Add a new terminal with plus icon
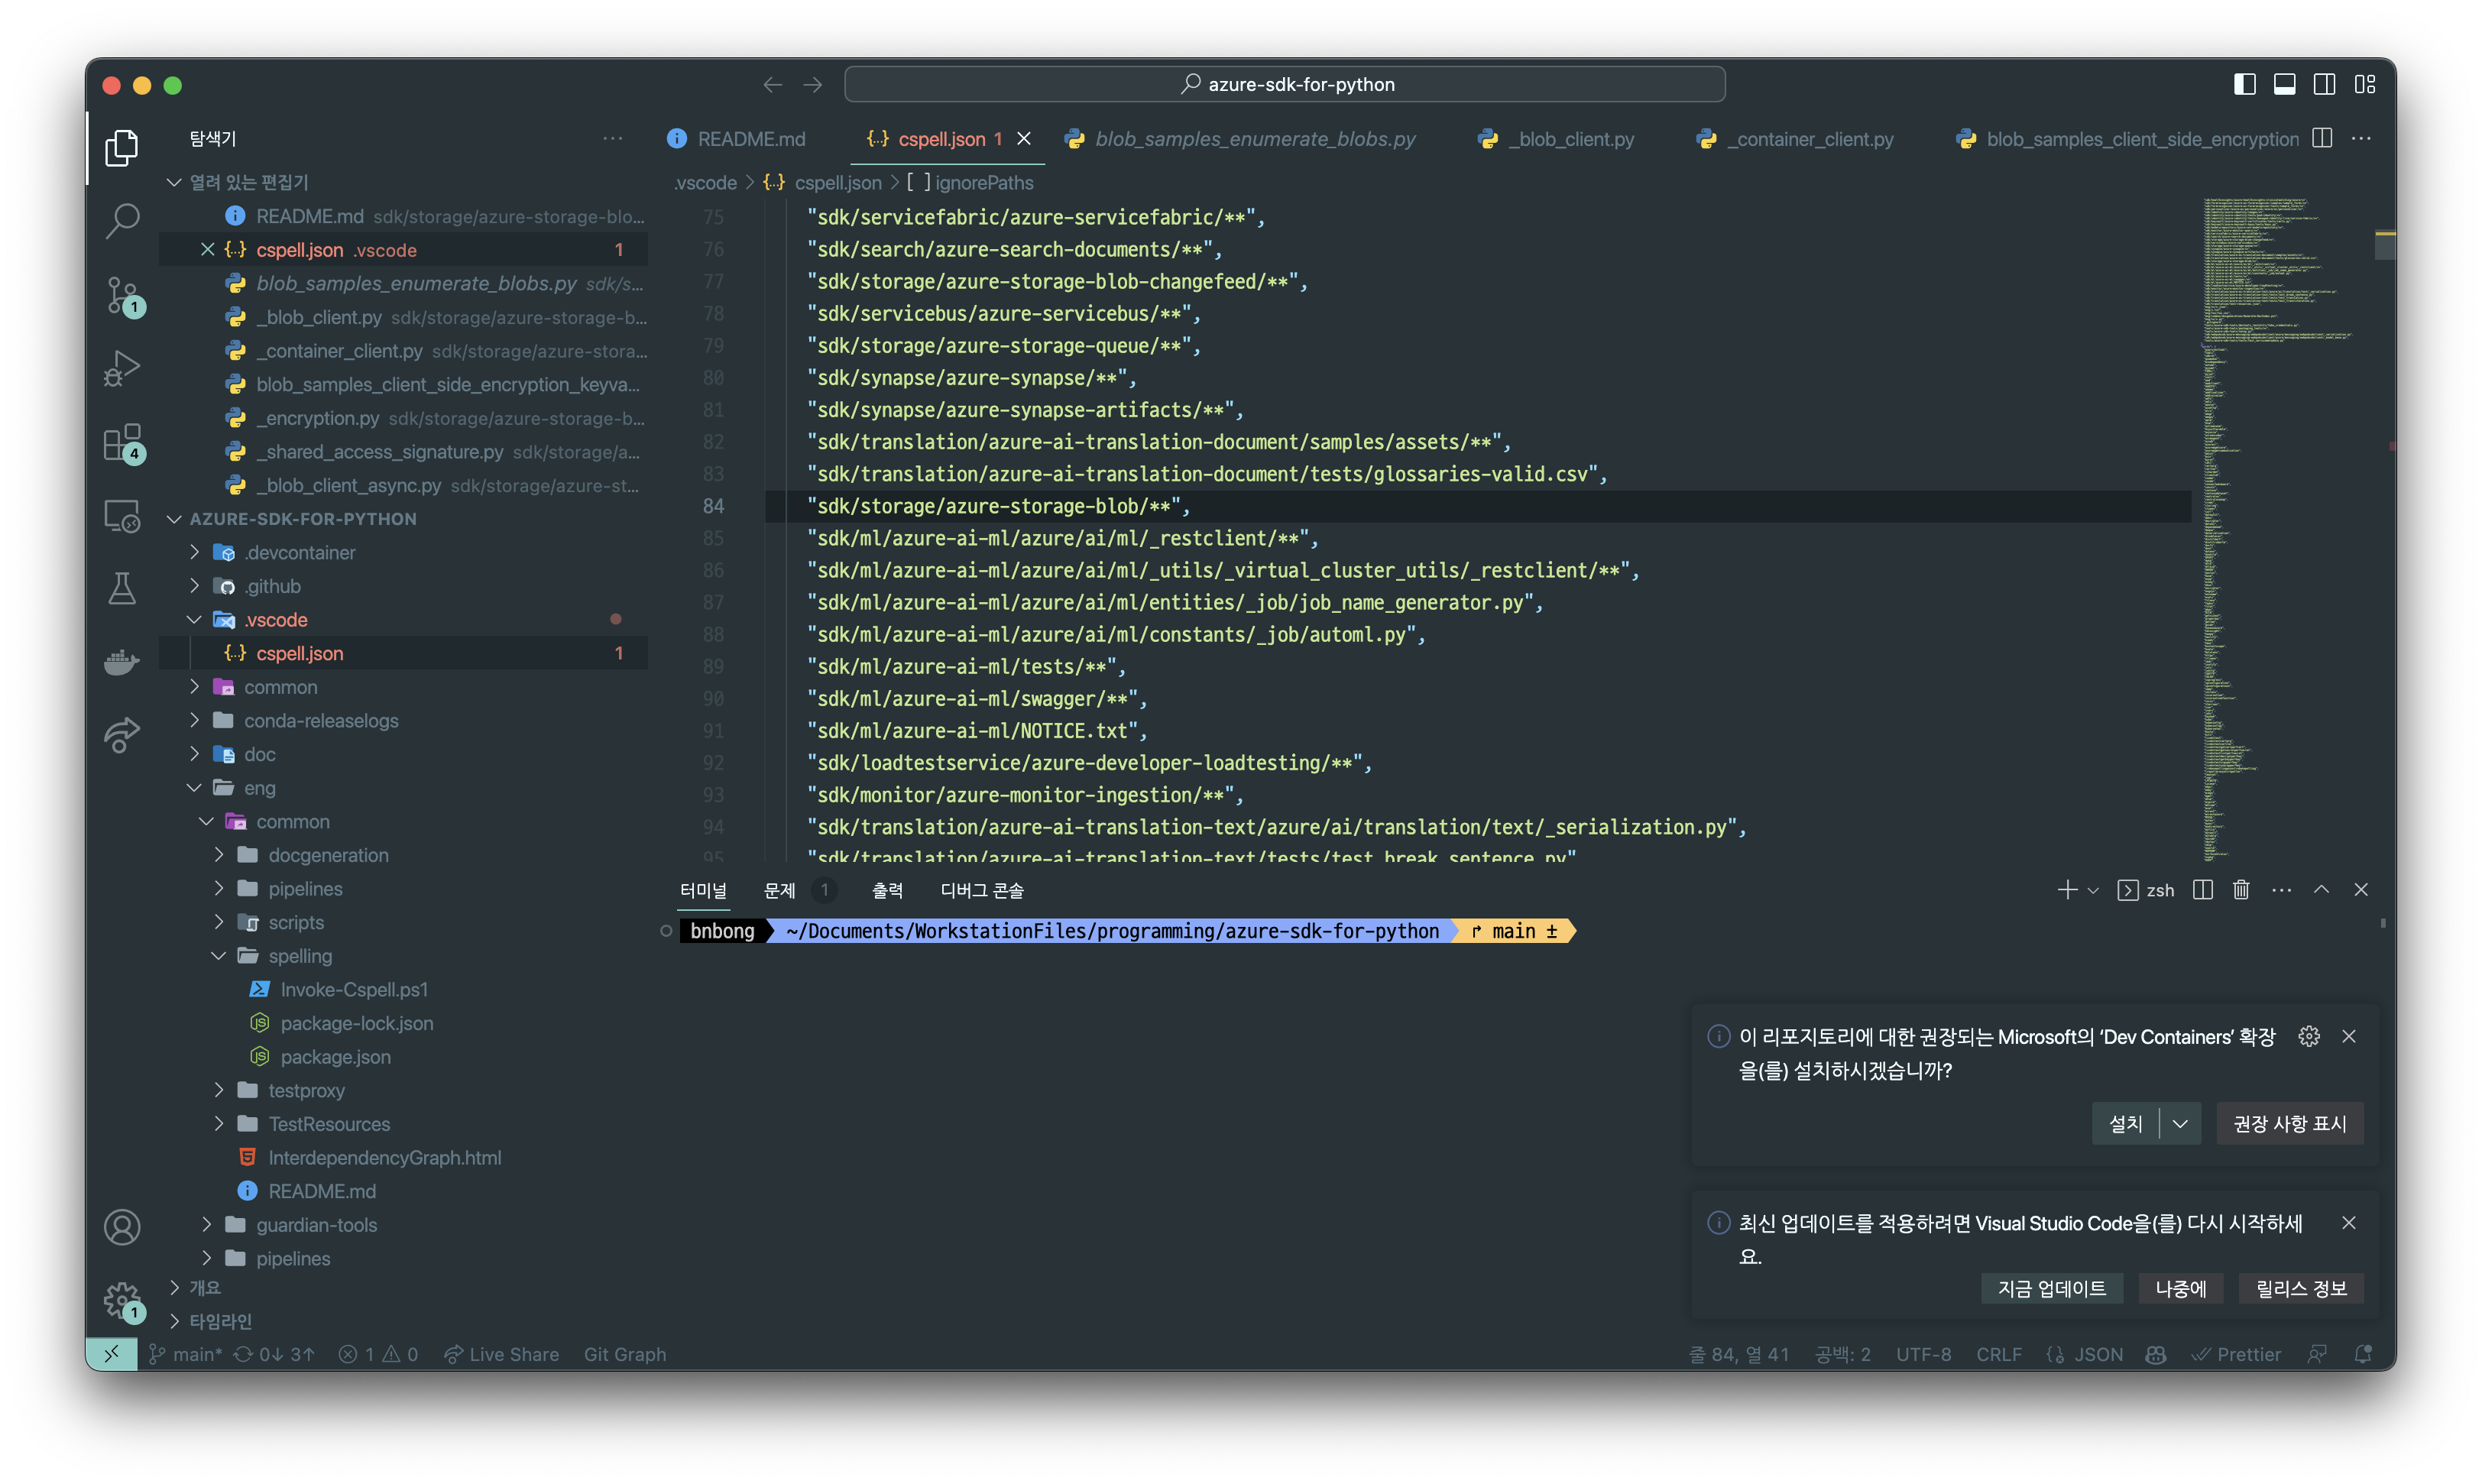This screenshot has width=2482, height=1484. [2067, 890]
